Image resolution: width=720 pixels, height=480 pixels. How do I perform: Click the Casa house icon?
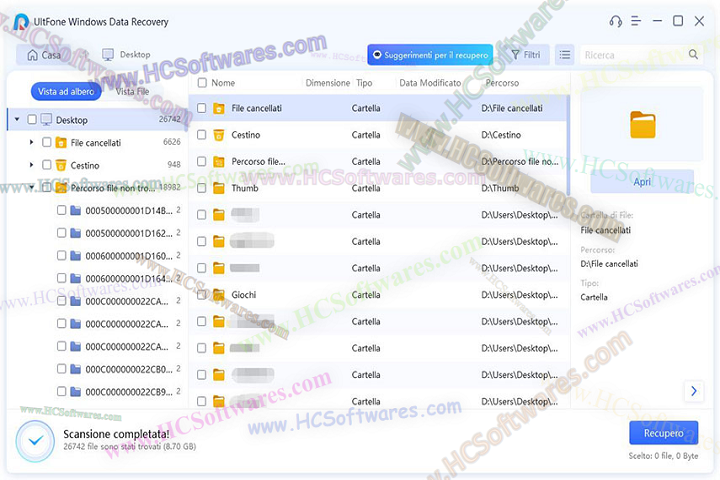(33, 55)
